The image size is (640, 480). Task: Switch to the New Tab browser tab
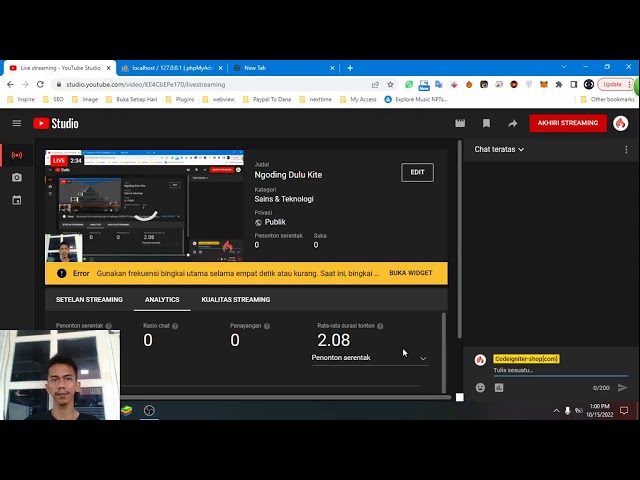(x=283, y=68)
